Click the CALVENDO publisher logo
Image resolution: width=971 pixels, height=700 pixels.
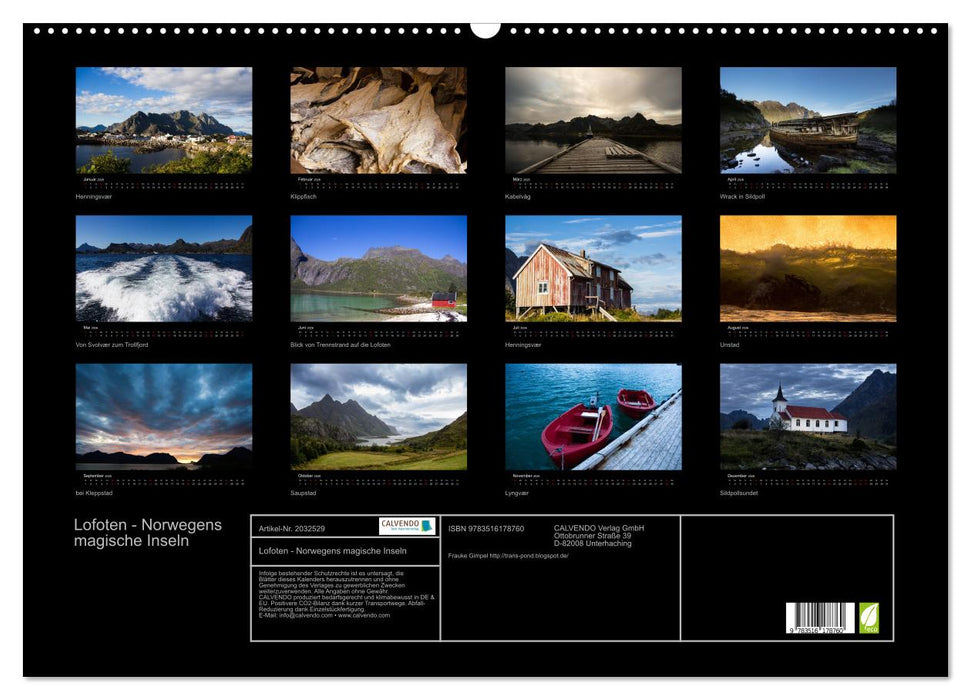pyautogui.click(x=398, y=527)
